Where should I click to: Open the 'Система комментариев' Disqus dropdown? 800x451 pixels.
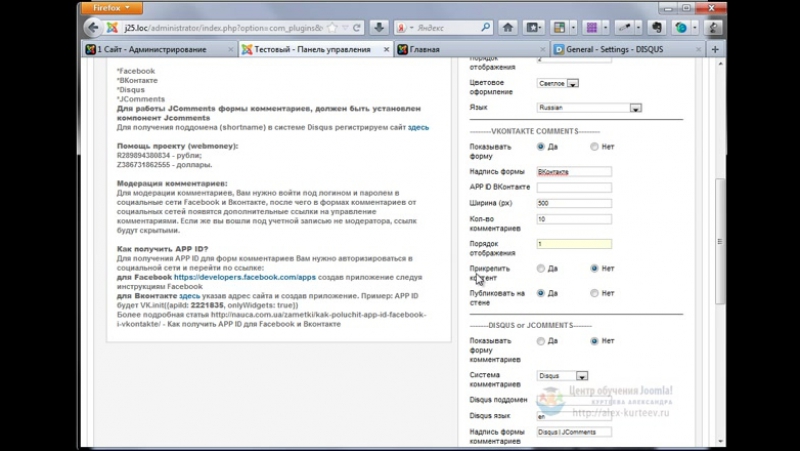pyautogui.click(x=562, y=375)
